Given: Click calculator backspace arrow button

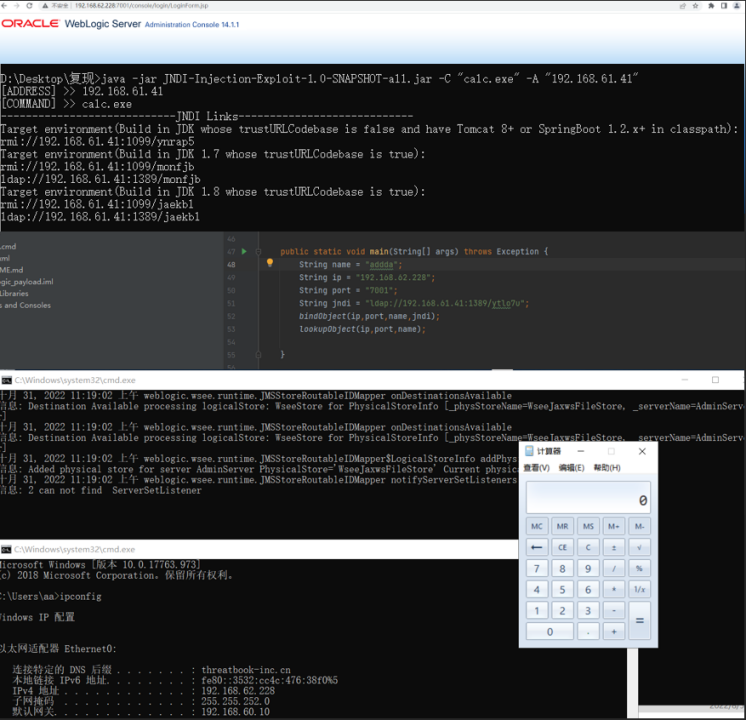Looking at the screenshot, I should (537, 547).
